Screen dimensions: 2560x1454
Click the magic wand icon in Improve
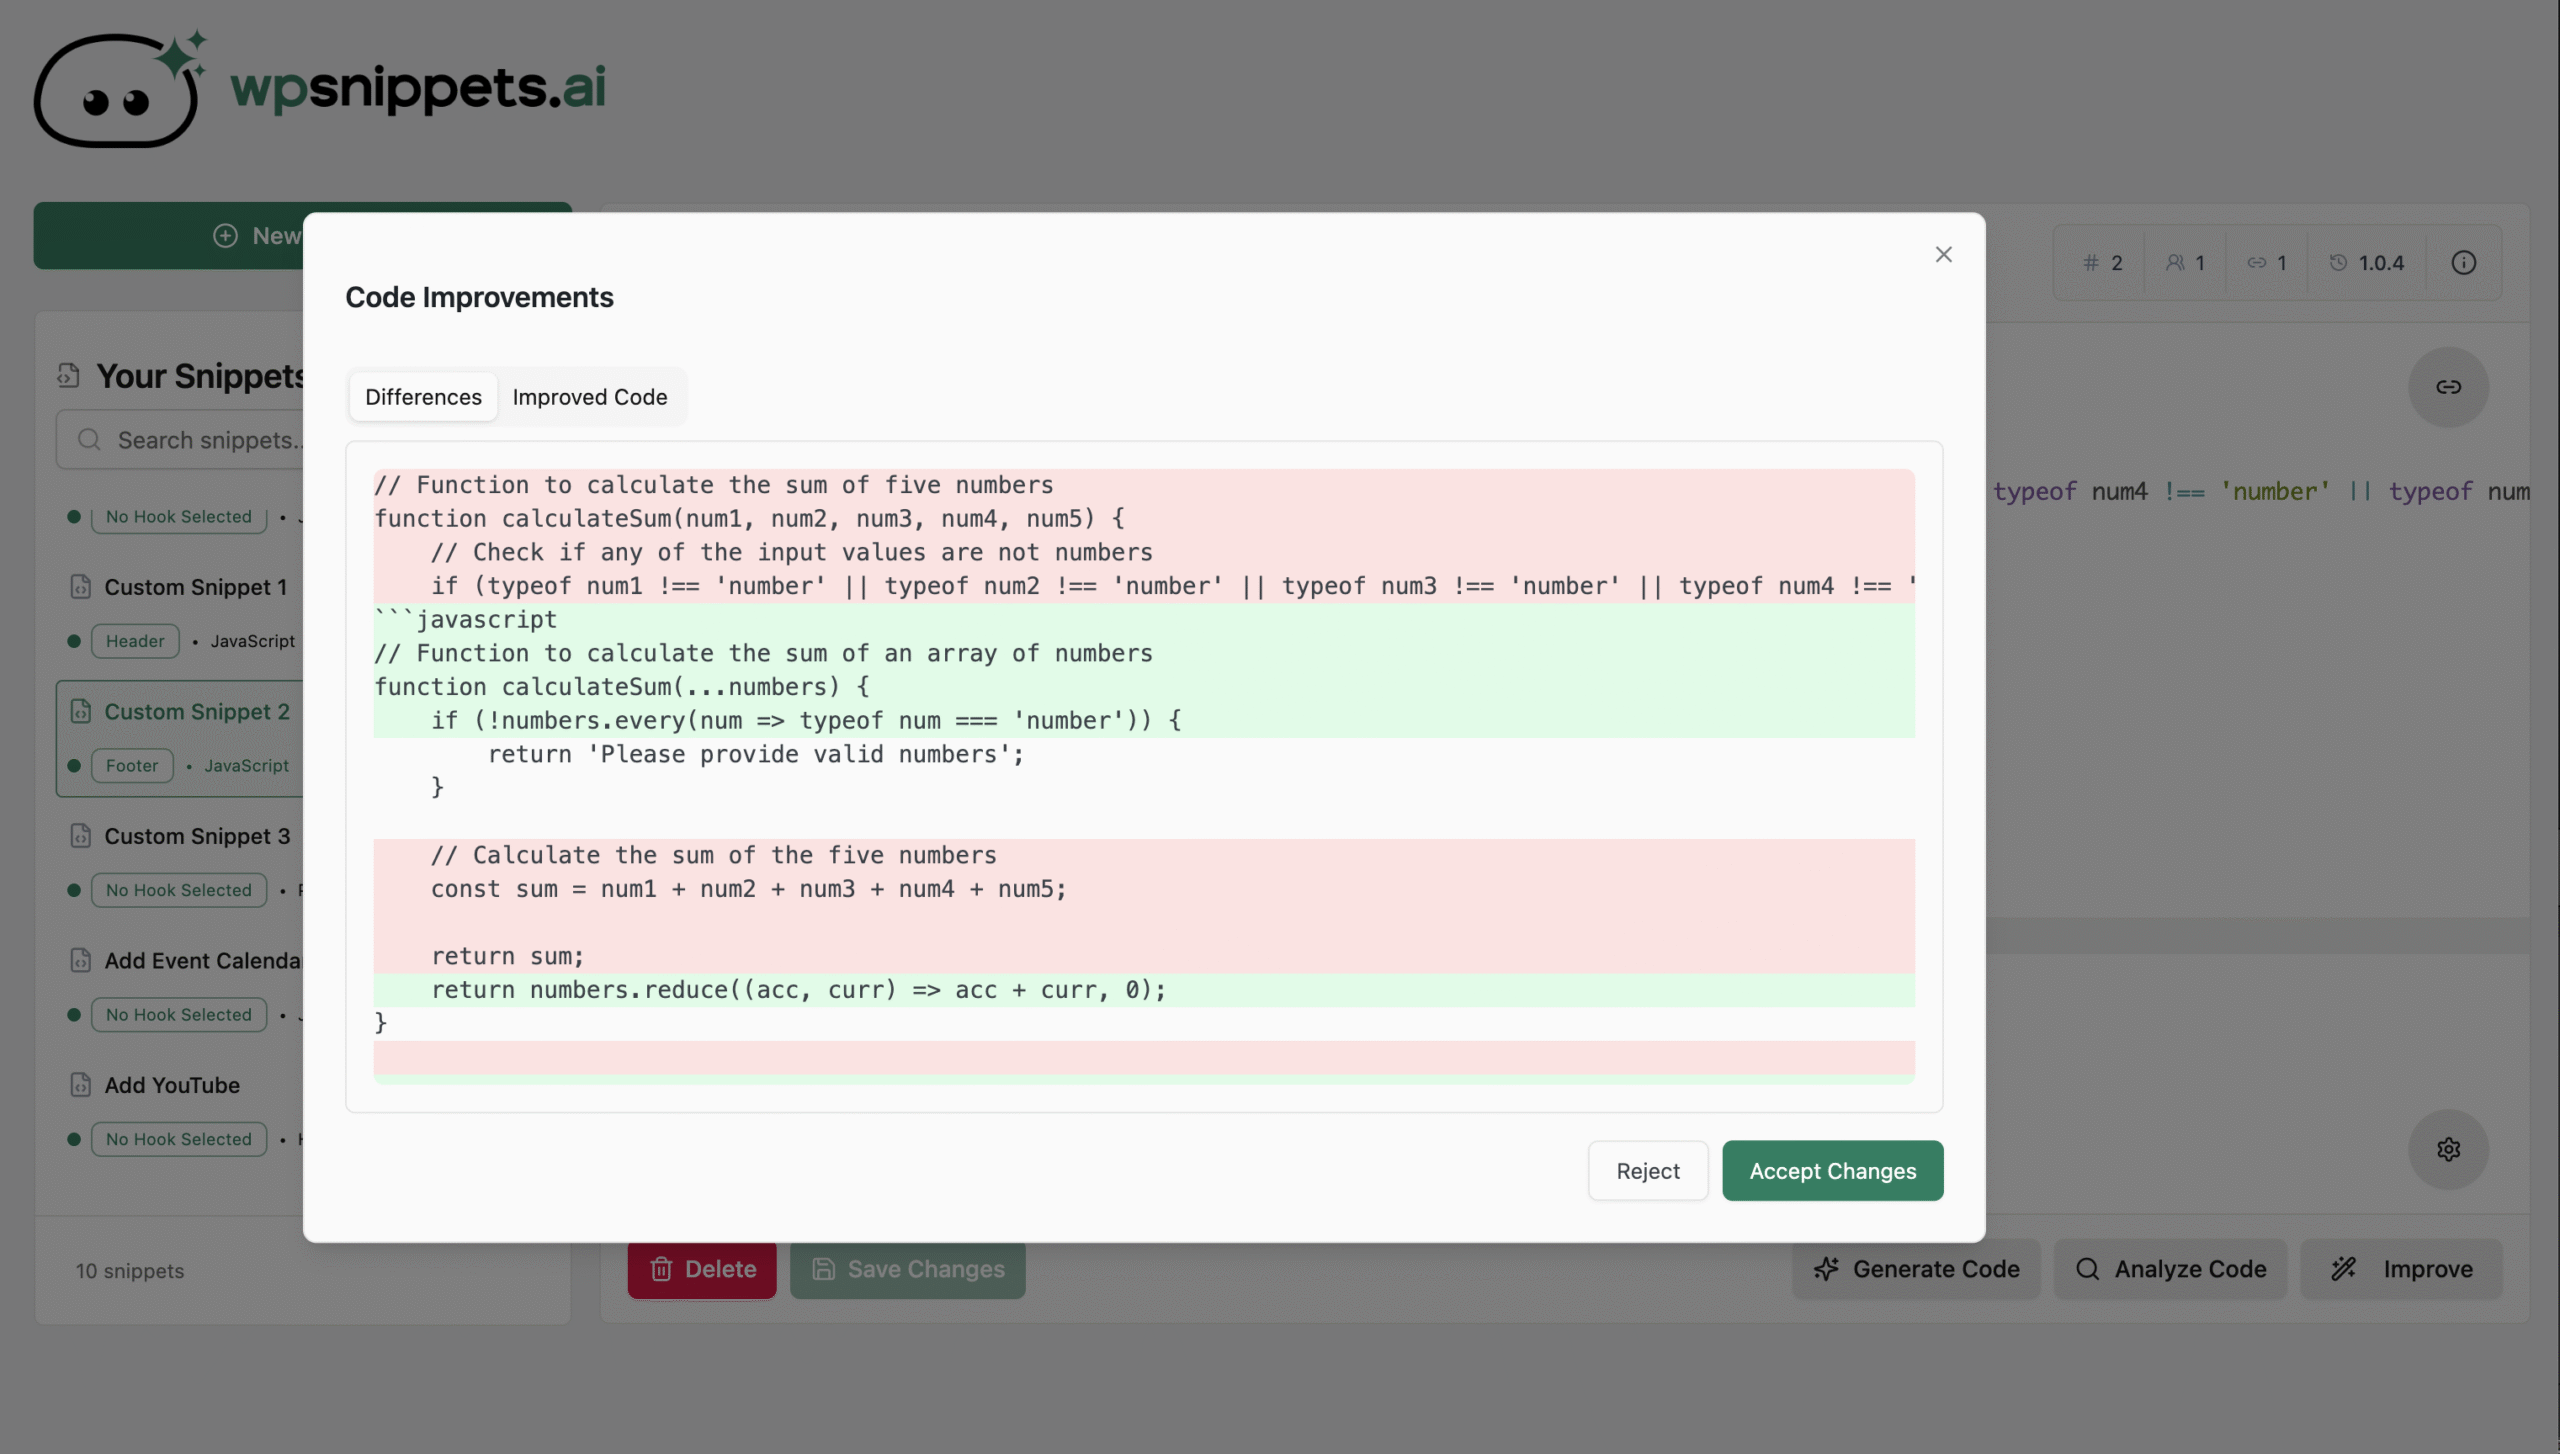tap(2344, 1270)
